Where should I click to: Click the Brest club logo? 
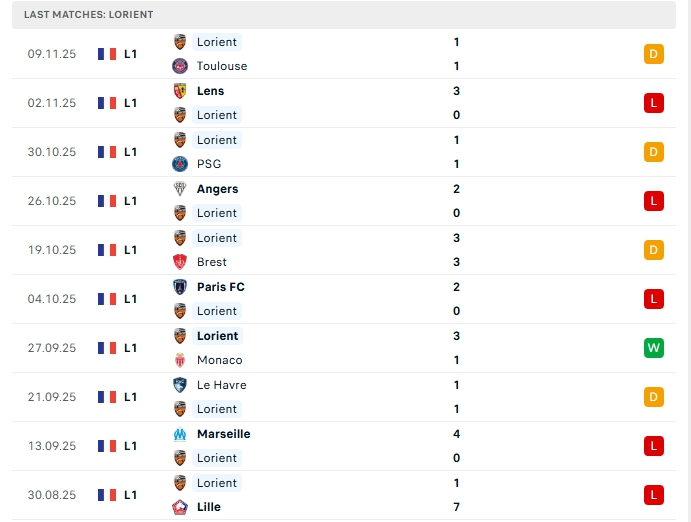180,262
